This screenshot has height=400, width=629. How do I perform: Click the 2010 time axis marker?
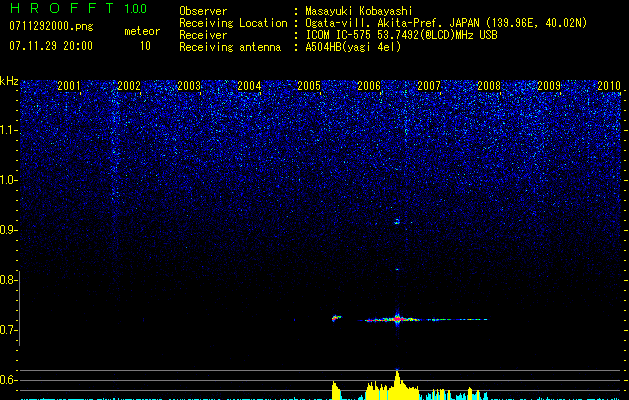(609, 85)
